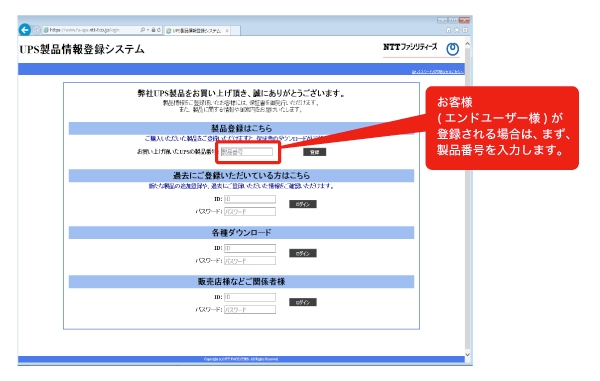Click the browser forward arrow button

pyautogui.click(x=36, y=30)
